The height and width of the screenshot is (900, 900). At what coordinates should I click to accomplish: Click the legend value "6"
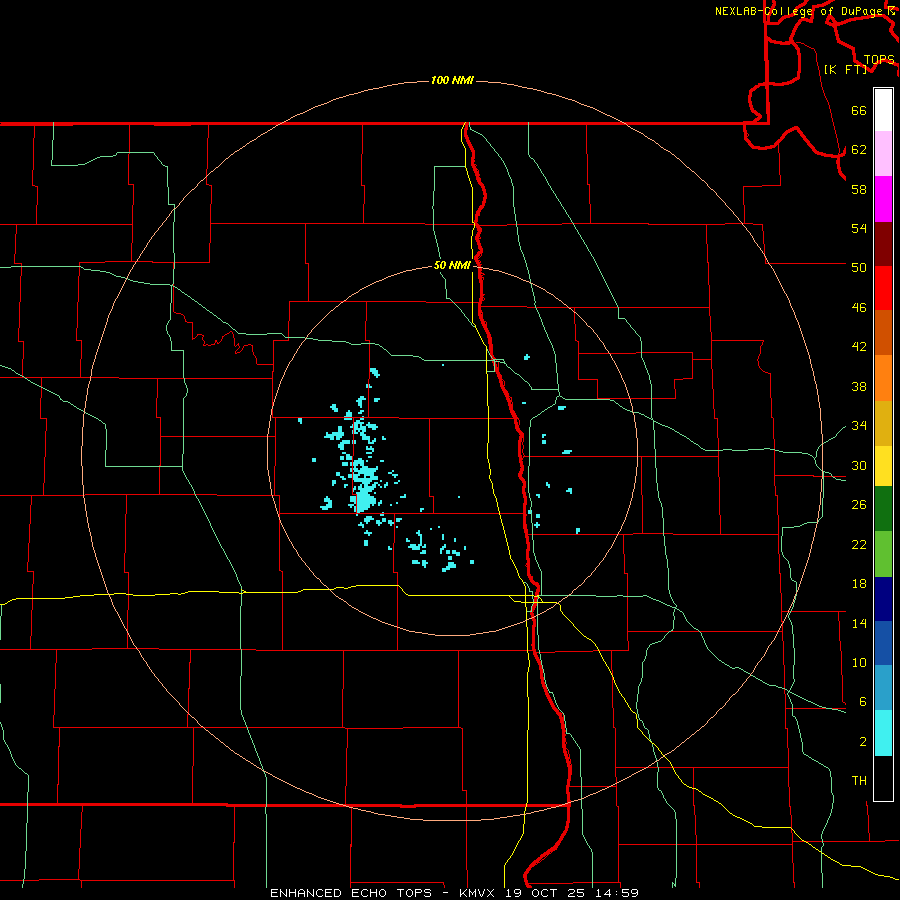click(863, 702)
